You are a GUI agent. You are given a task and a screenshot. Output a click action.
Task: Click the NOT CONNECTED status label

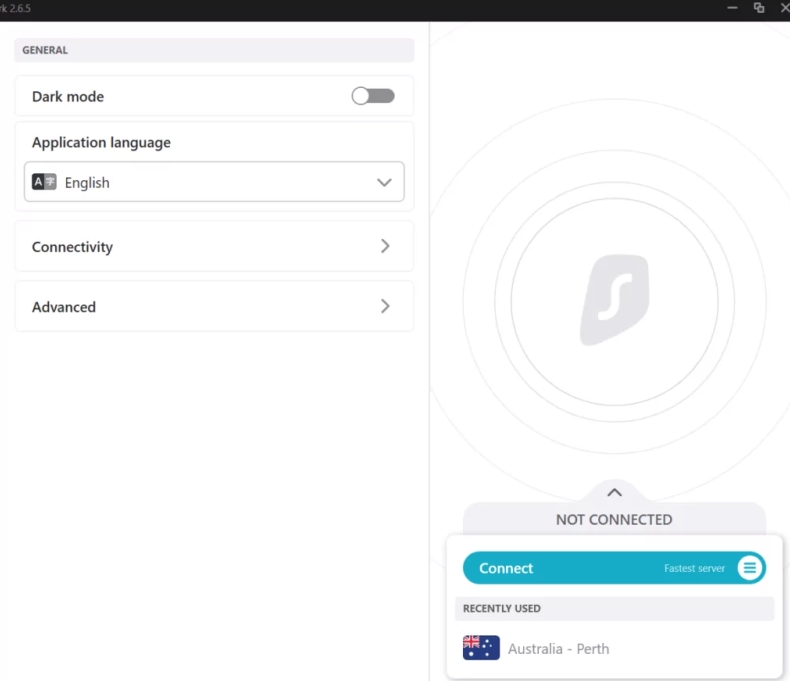coord(614,519)
